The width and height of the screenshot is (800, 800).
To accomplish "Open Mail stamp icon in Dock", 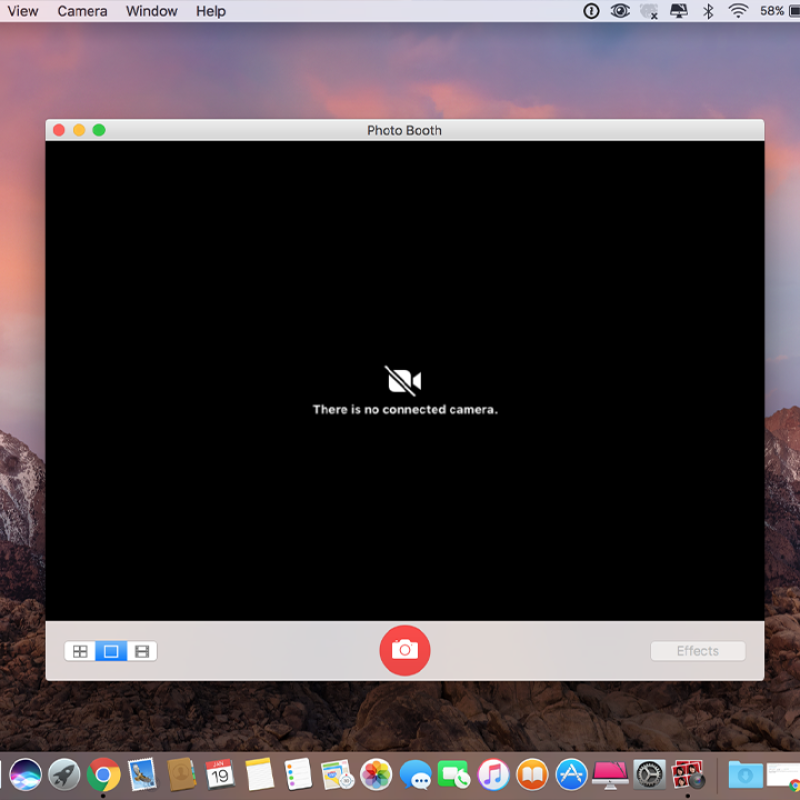I will pyautogui.click(x=142, y=774).
